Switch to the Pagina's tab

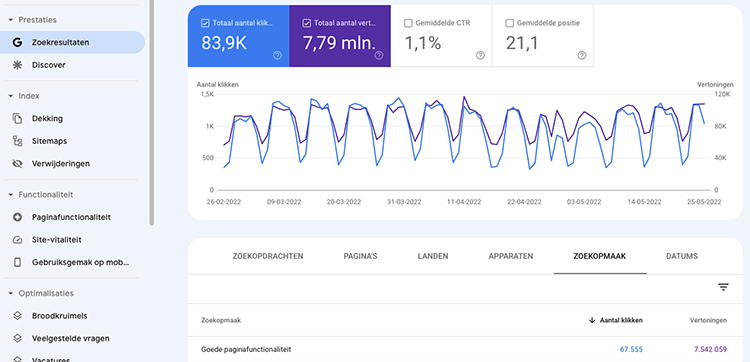point(360,256)
